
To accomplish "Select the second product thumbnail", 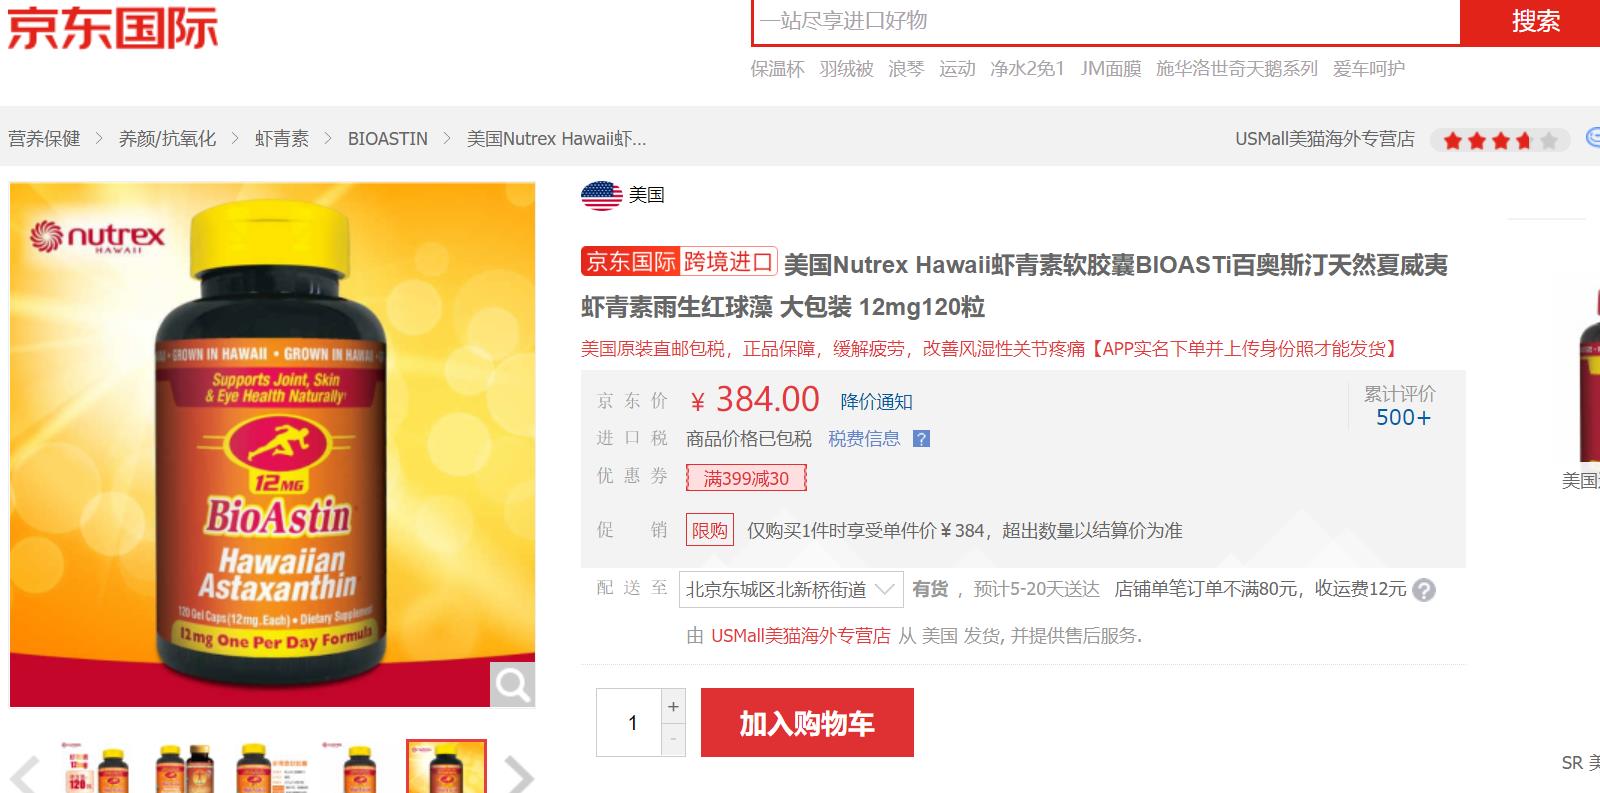I will pos(185,767).
